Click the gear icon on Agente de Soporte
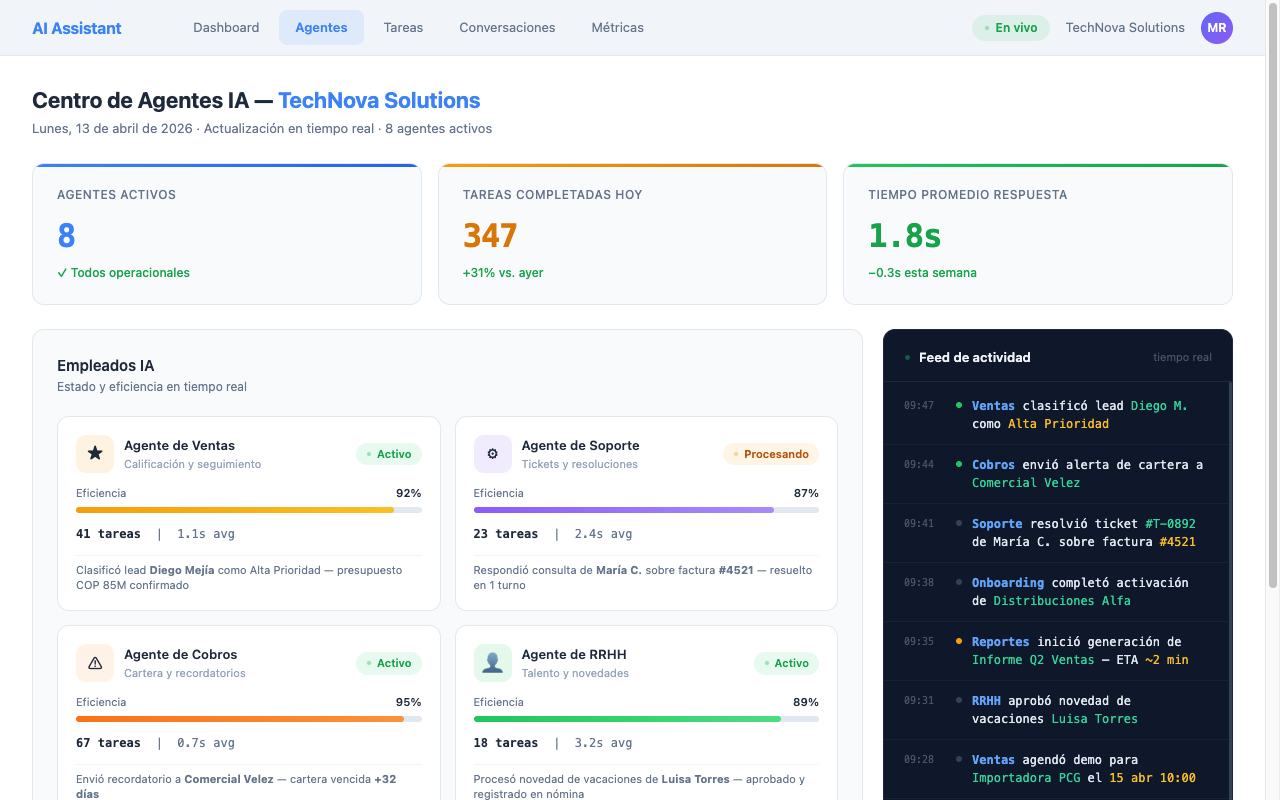The image size is (1280, 800). 492,454
